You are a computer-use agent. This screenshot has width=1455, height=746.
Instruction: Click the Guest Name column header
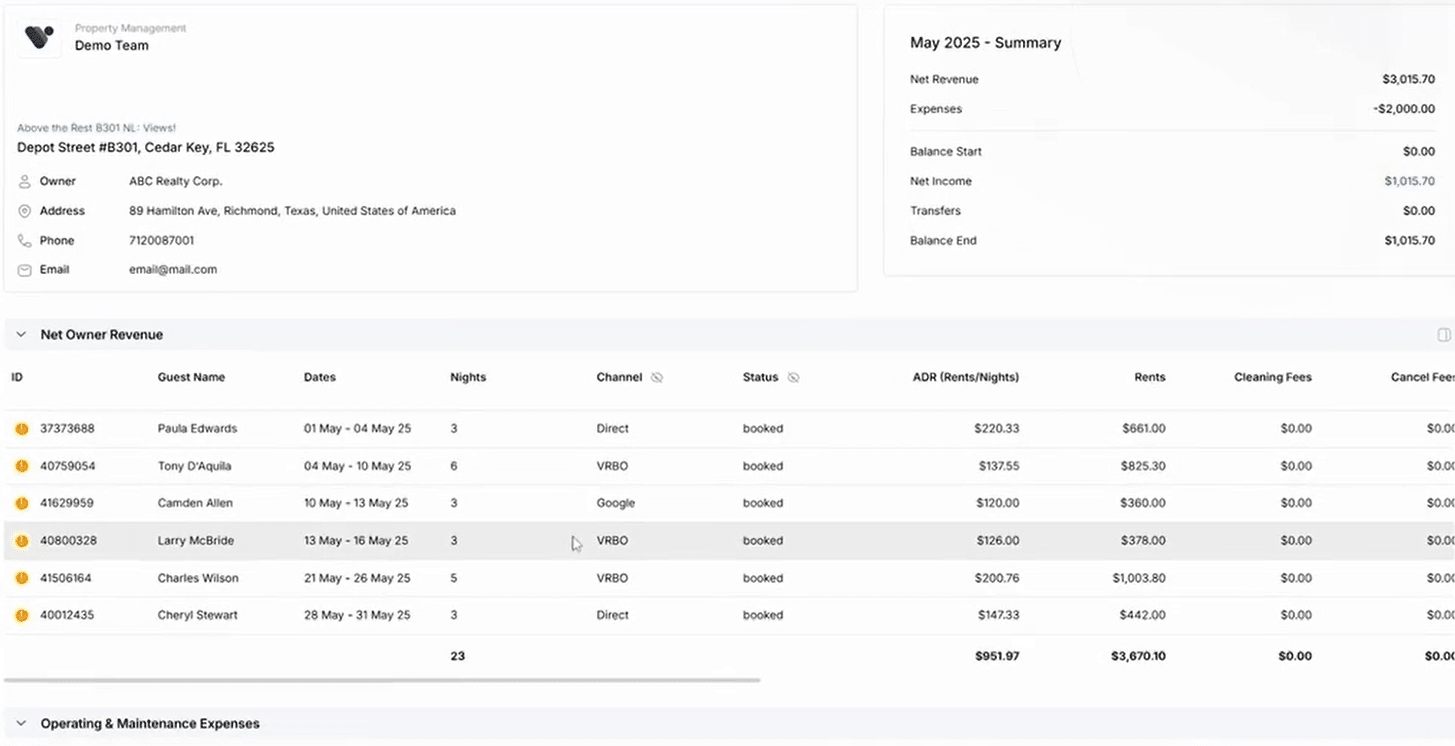click(191, 378)
